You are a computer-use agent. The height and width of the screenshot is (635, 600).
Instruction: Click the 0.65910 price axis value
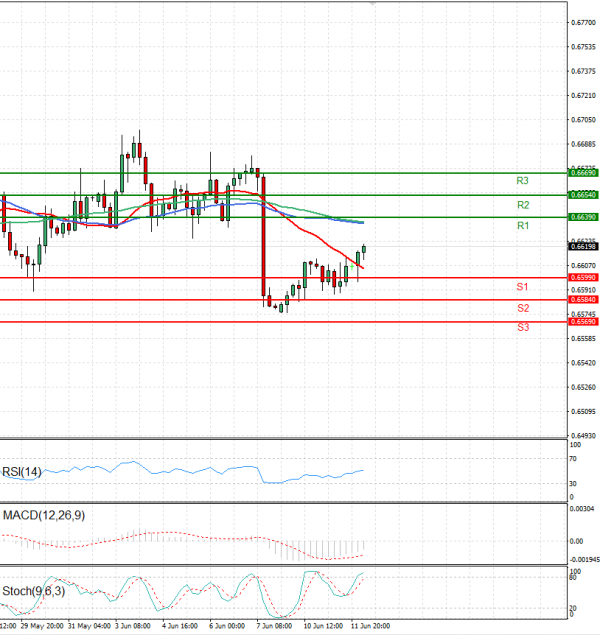click(583, 290)
